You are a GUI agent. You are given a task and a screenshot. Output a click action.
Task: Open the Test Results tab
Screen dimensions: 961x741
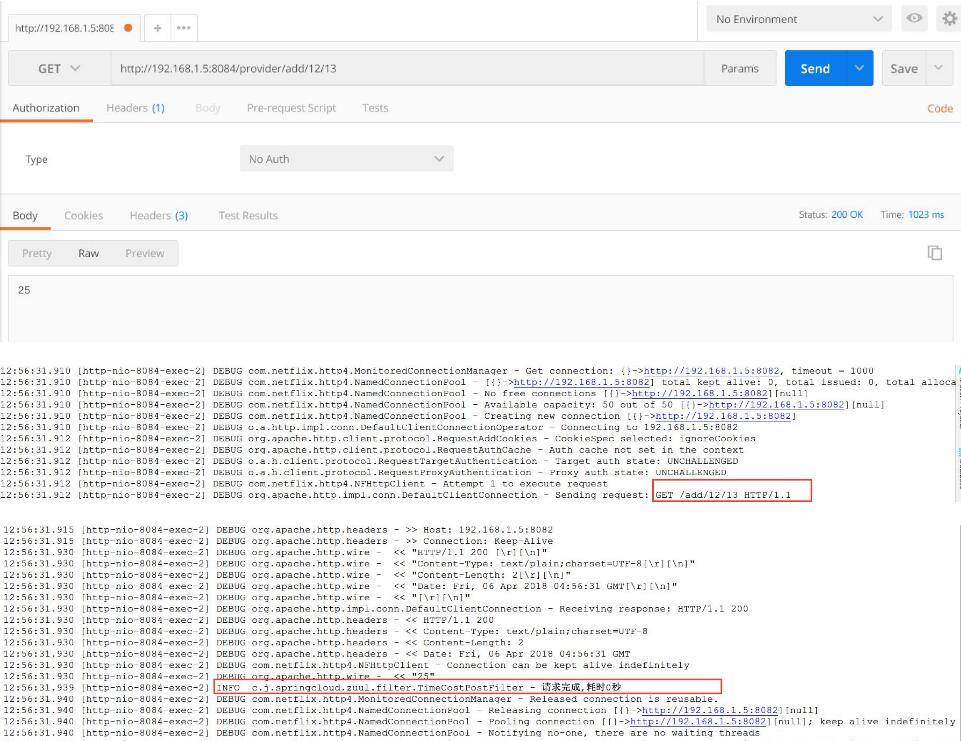point(248,215)
